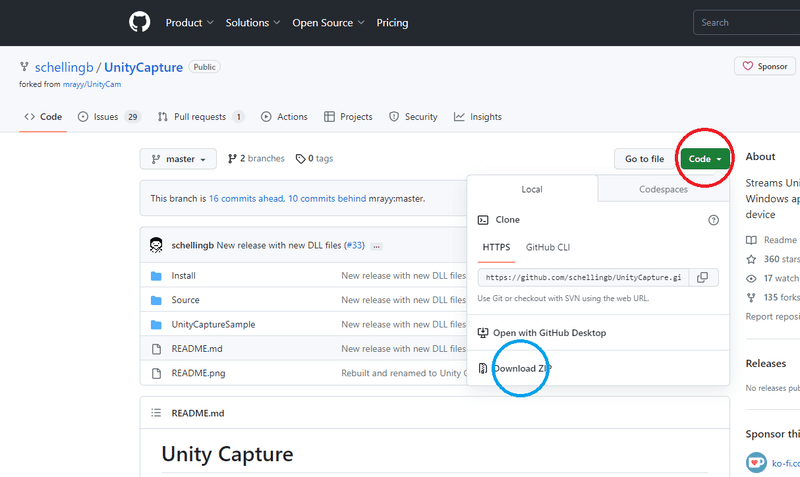Click the clone help question icon
The width and height of the screenshot is (800, 477).
713,220
